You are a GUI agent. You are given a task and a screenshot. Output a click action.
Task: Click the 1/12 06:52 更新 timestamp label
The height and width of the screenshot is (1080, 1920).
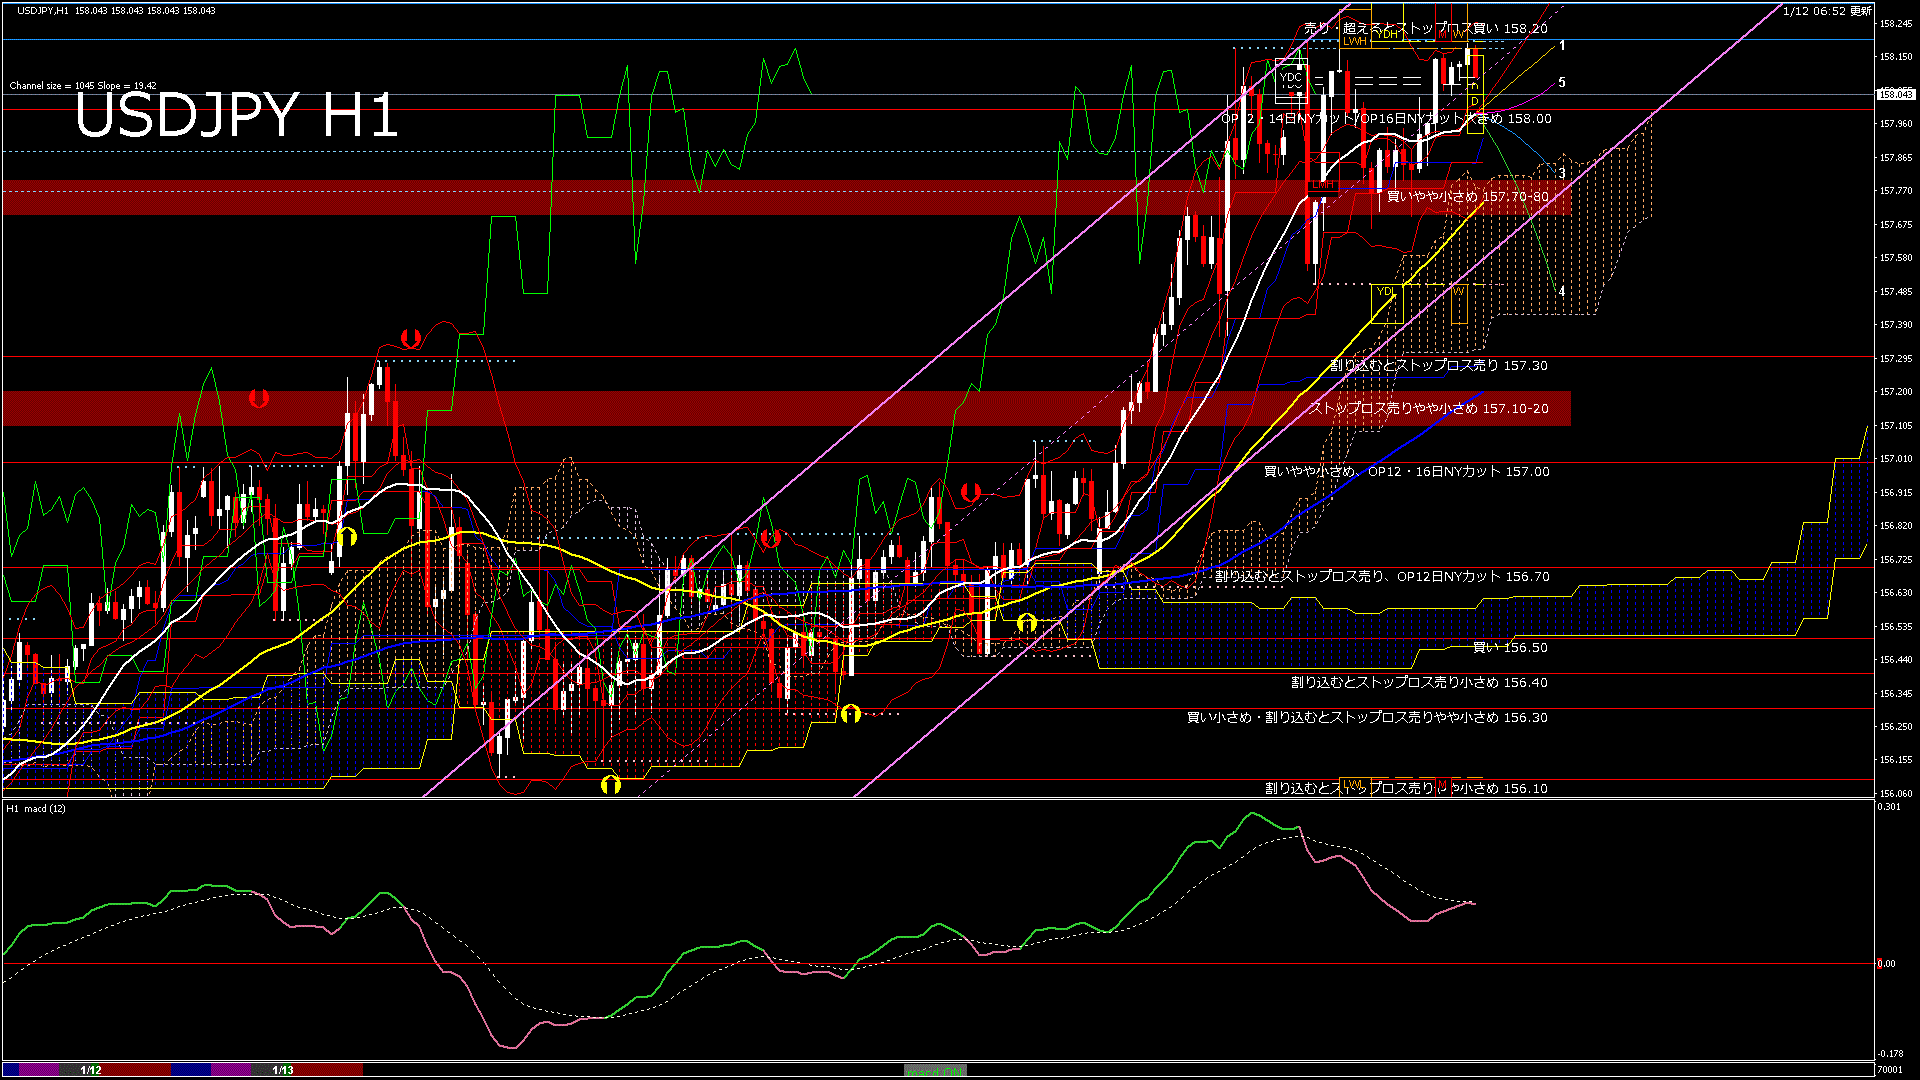[x=1827, y=11]
